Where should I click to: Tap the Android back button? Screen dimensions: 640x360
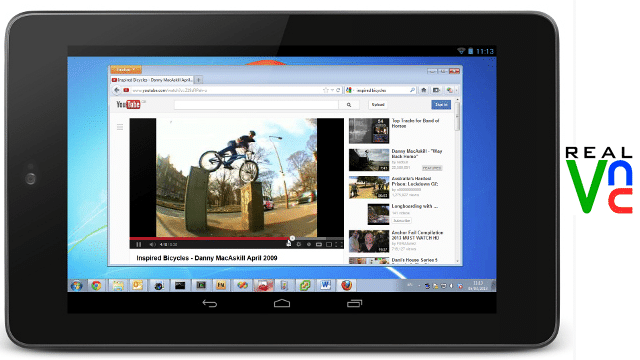(210, 303)
